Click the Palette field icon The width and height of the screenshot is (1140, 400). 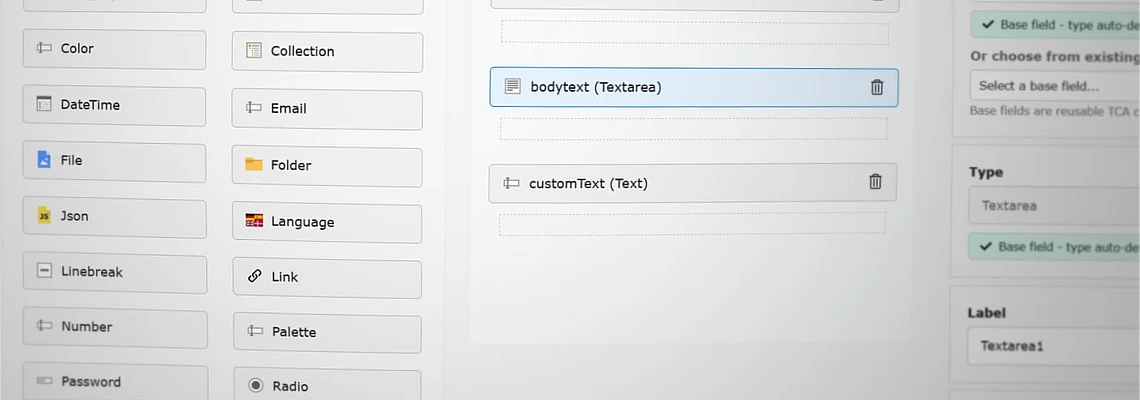coord(255,331)
